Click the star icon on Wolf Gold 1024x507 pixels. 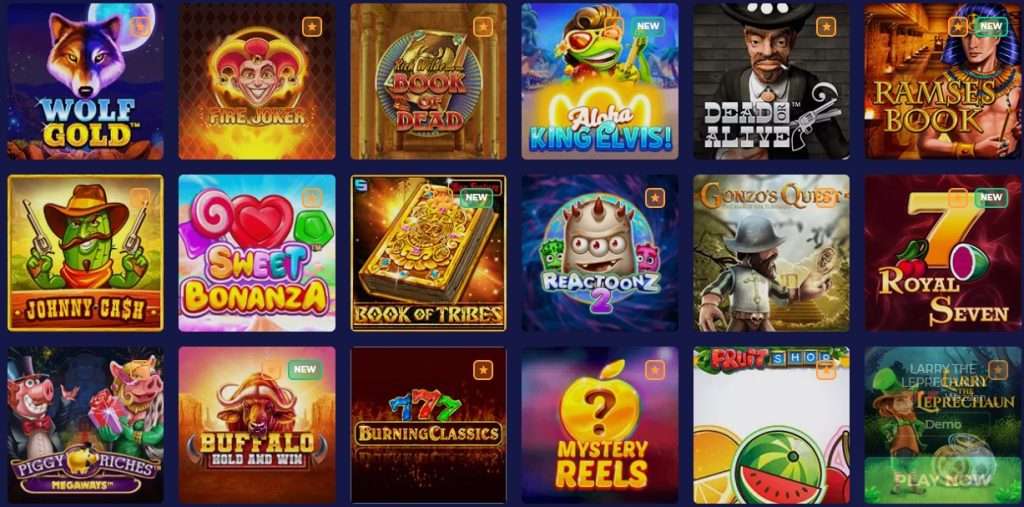140,27
